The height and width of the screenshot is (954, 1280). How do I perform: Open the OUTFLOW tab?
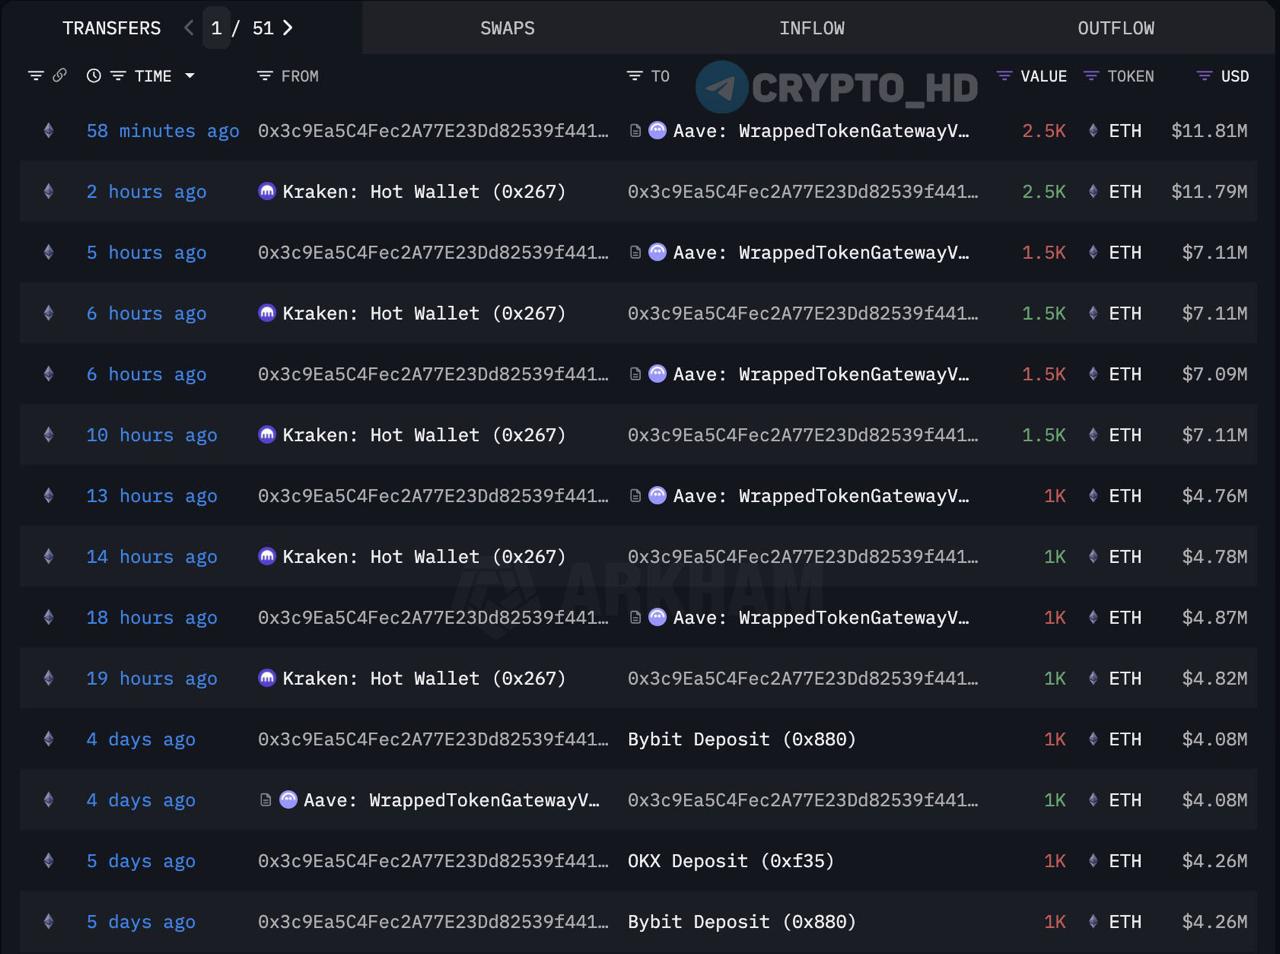(x=1116, y=28)
